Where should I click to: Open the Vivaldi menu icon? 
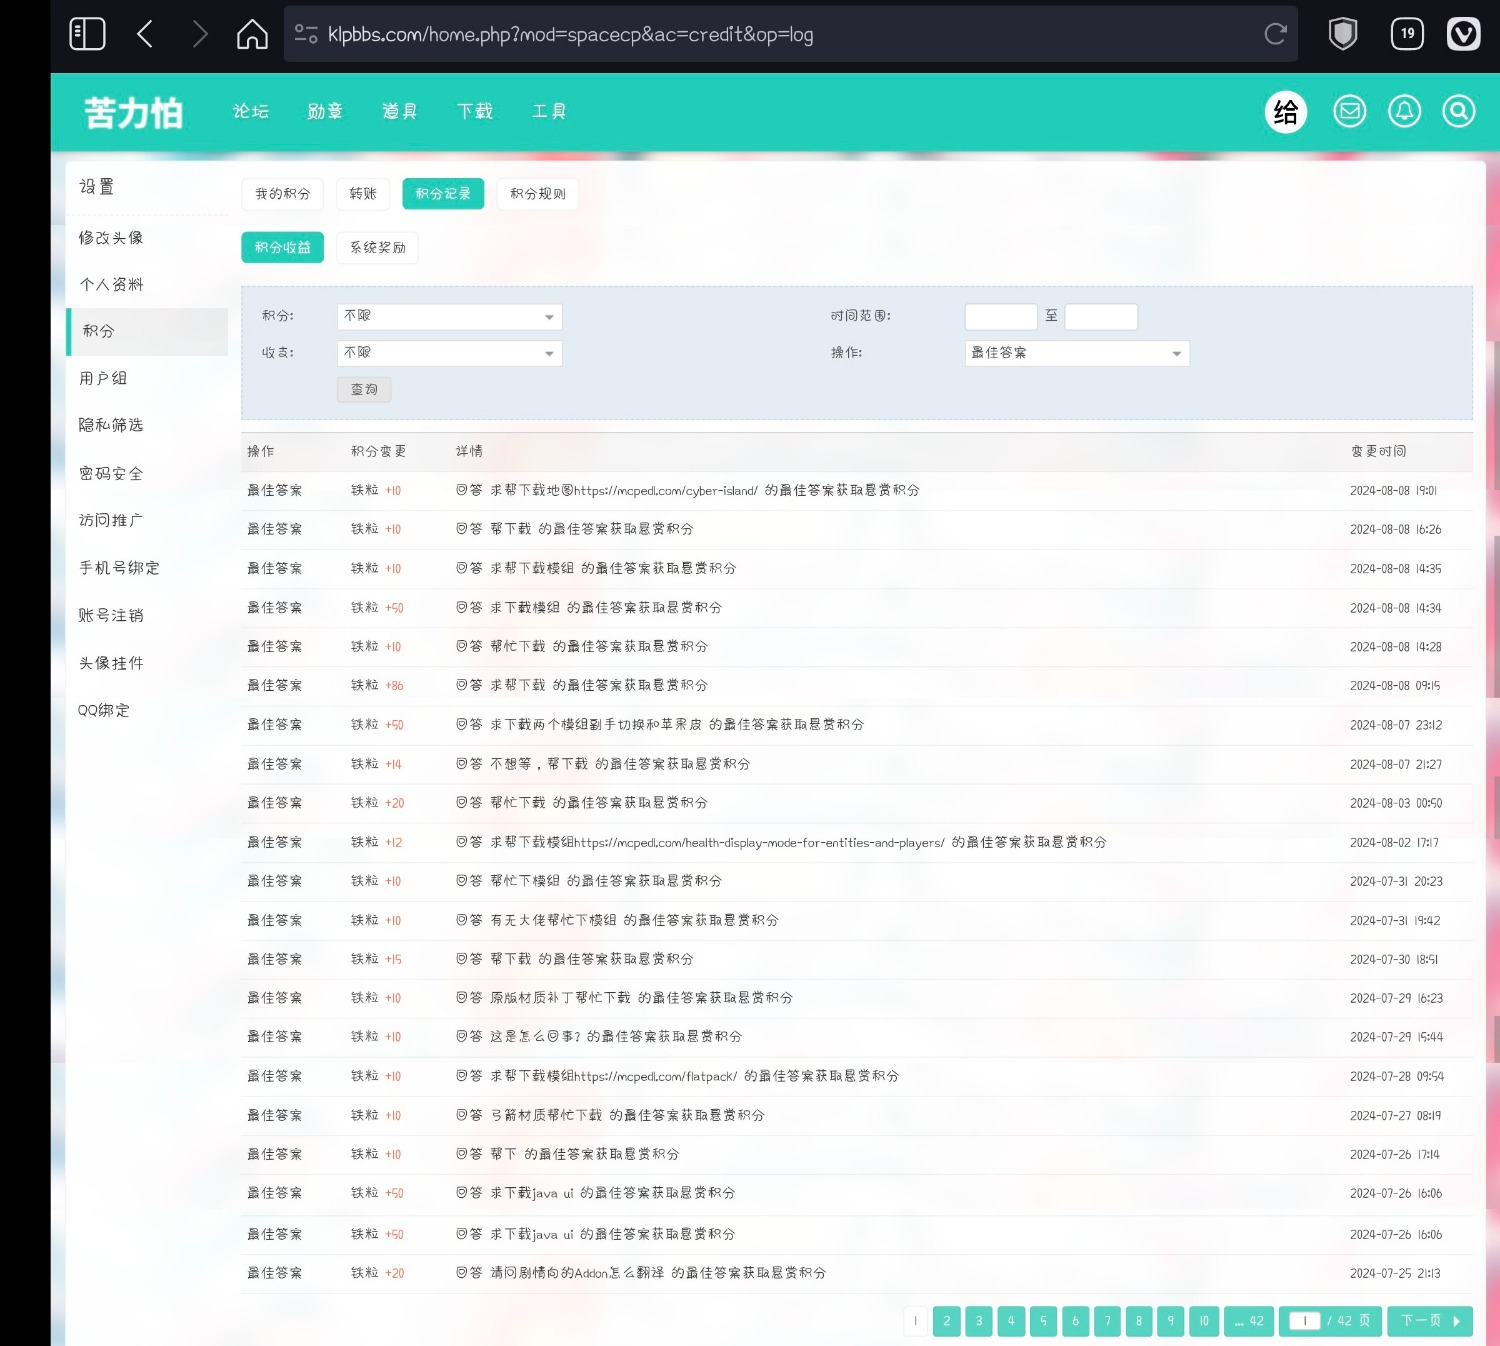1464,34
